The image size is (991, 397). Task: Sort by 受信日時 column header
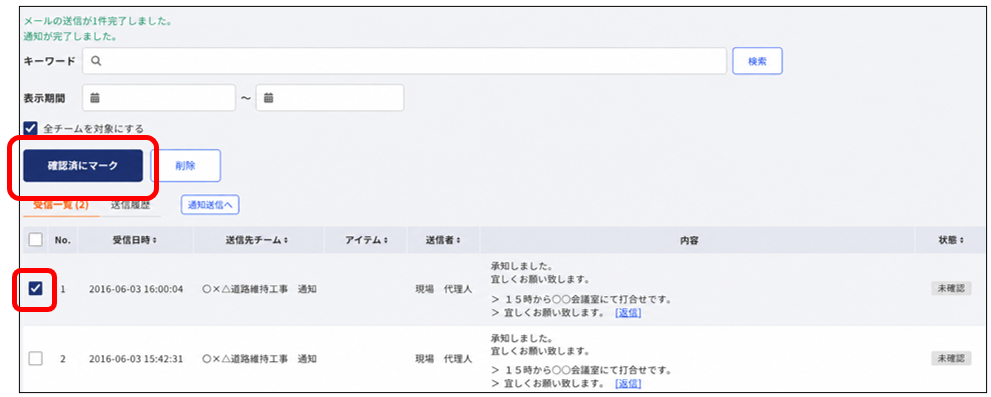pos(135,240)
